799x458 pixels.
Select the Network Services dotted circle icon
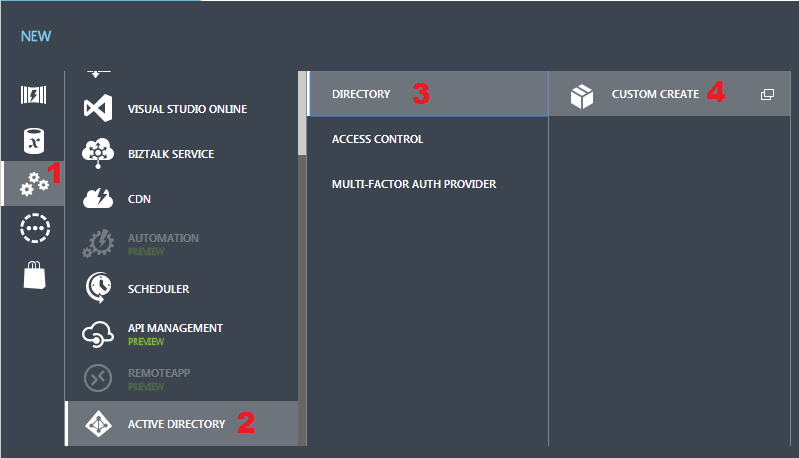[35, 228]
